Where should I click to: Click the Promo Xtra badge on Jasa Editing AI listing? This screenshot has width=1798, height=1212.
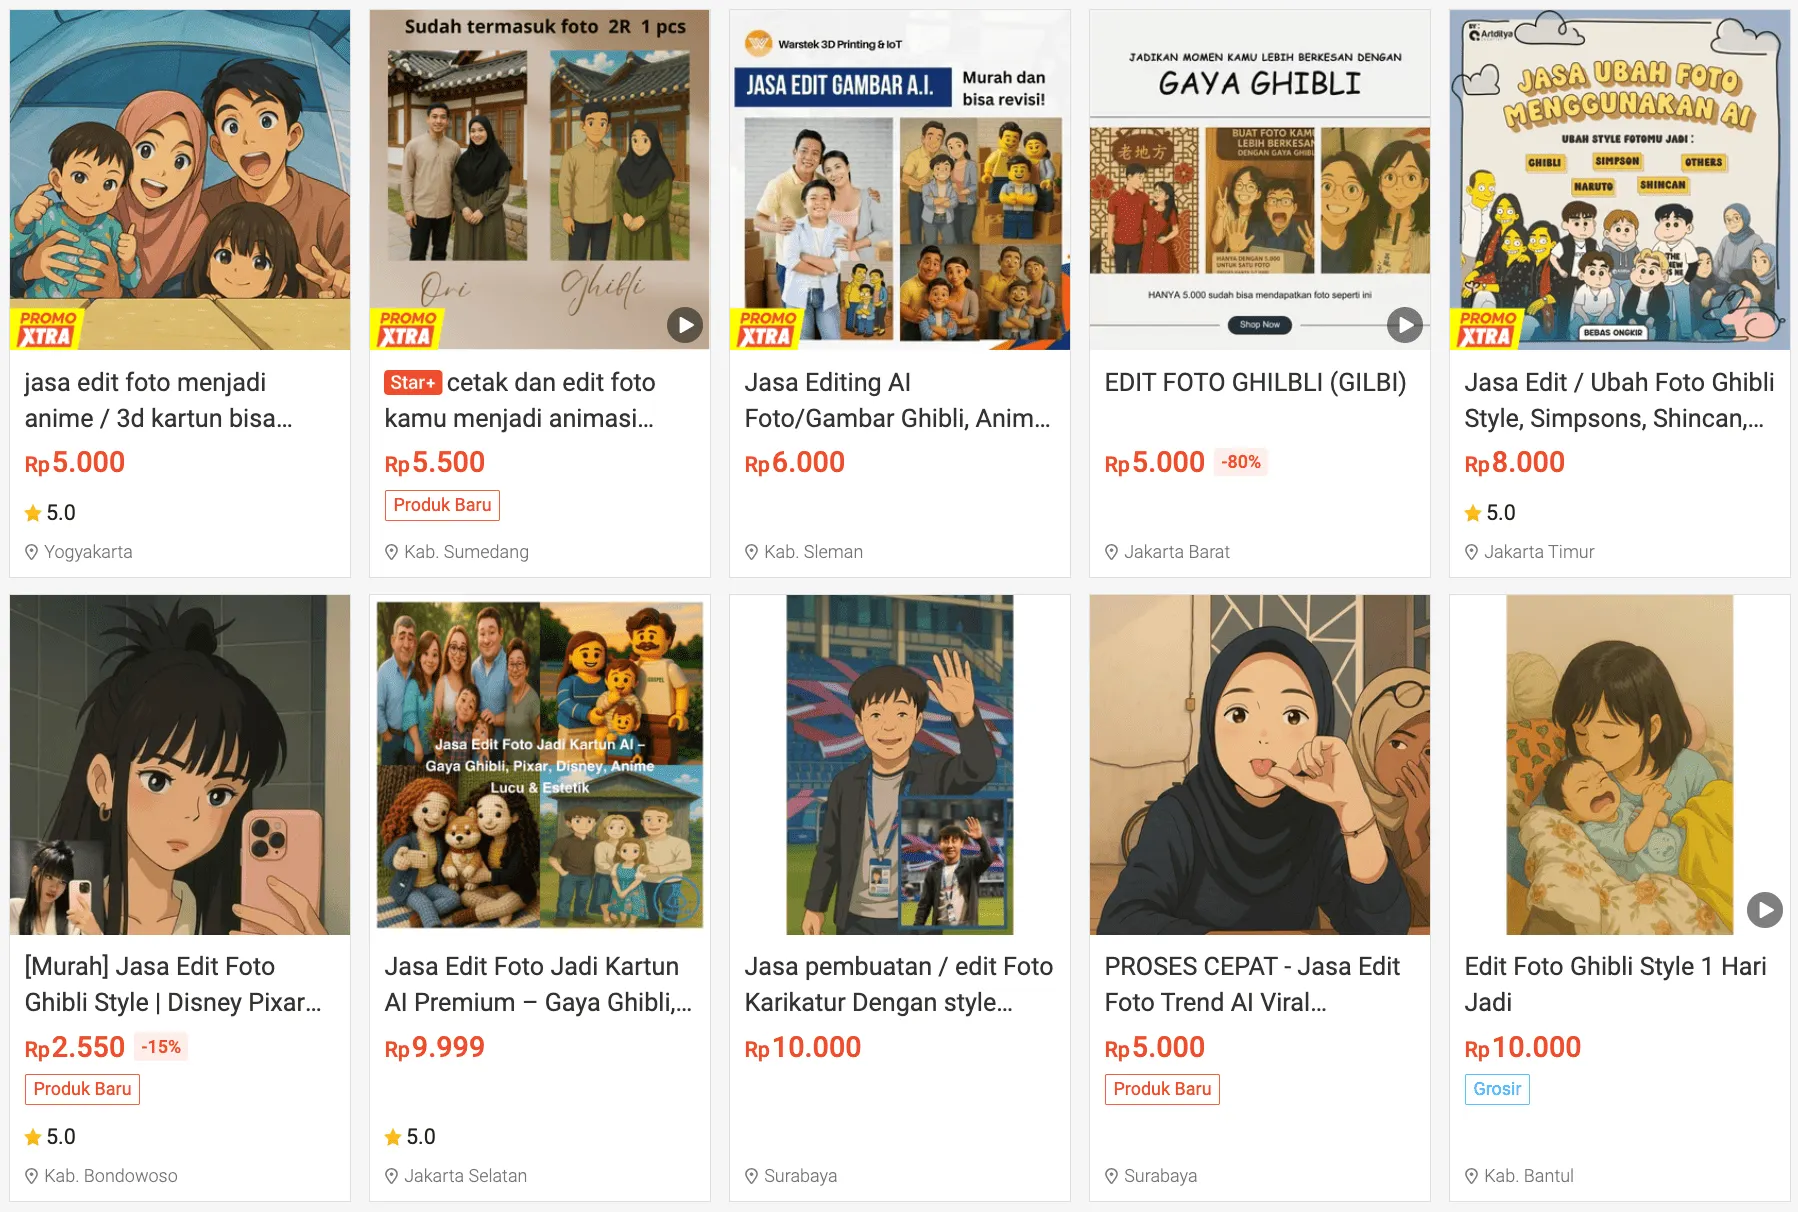766,329
